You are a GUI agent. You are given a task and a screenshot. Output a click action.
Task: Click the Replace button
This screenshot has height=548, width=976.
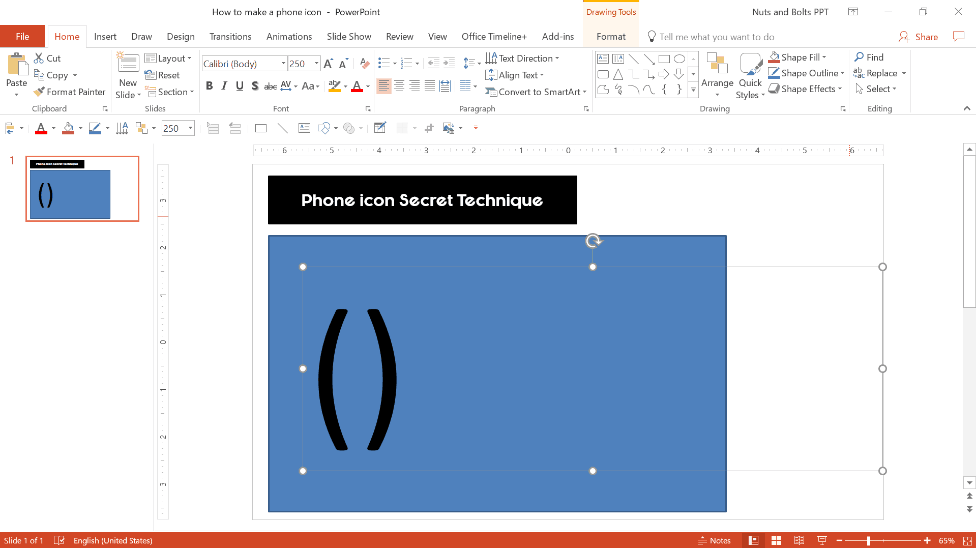click(880, 73)
